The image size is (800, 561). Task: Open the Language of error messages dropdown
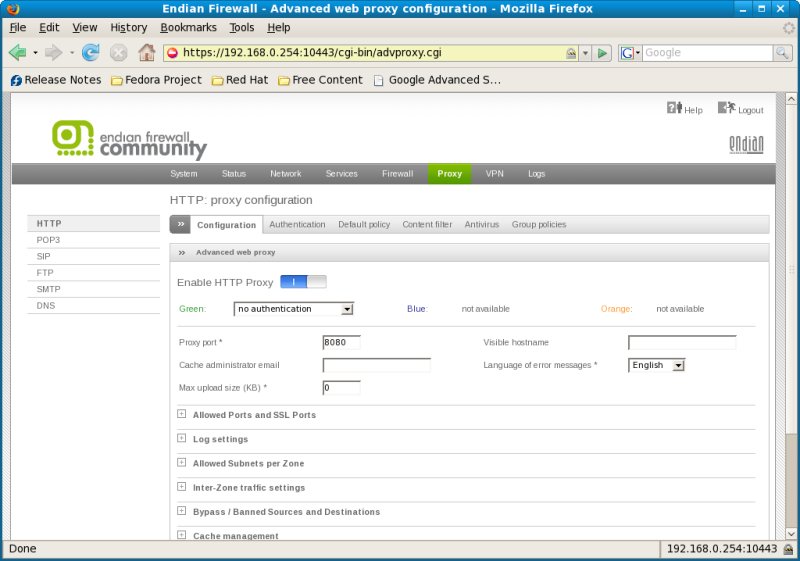pos(656,365)
